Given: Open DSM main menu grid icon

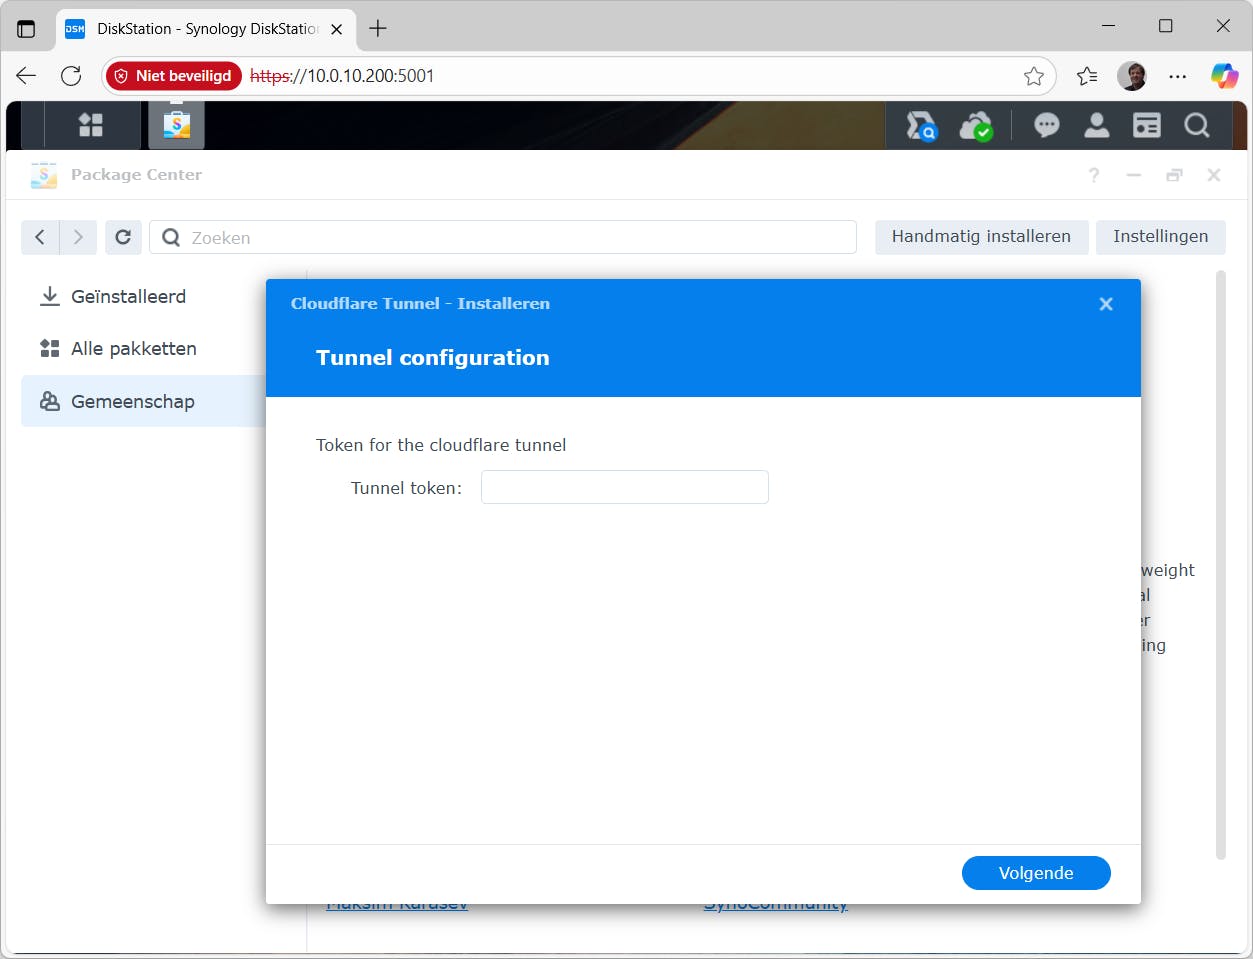Looking at the screenshot, I should pos(91,125).
